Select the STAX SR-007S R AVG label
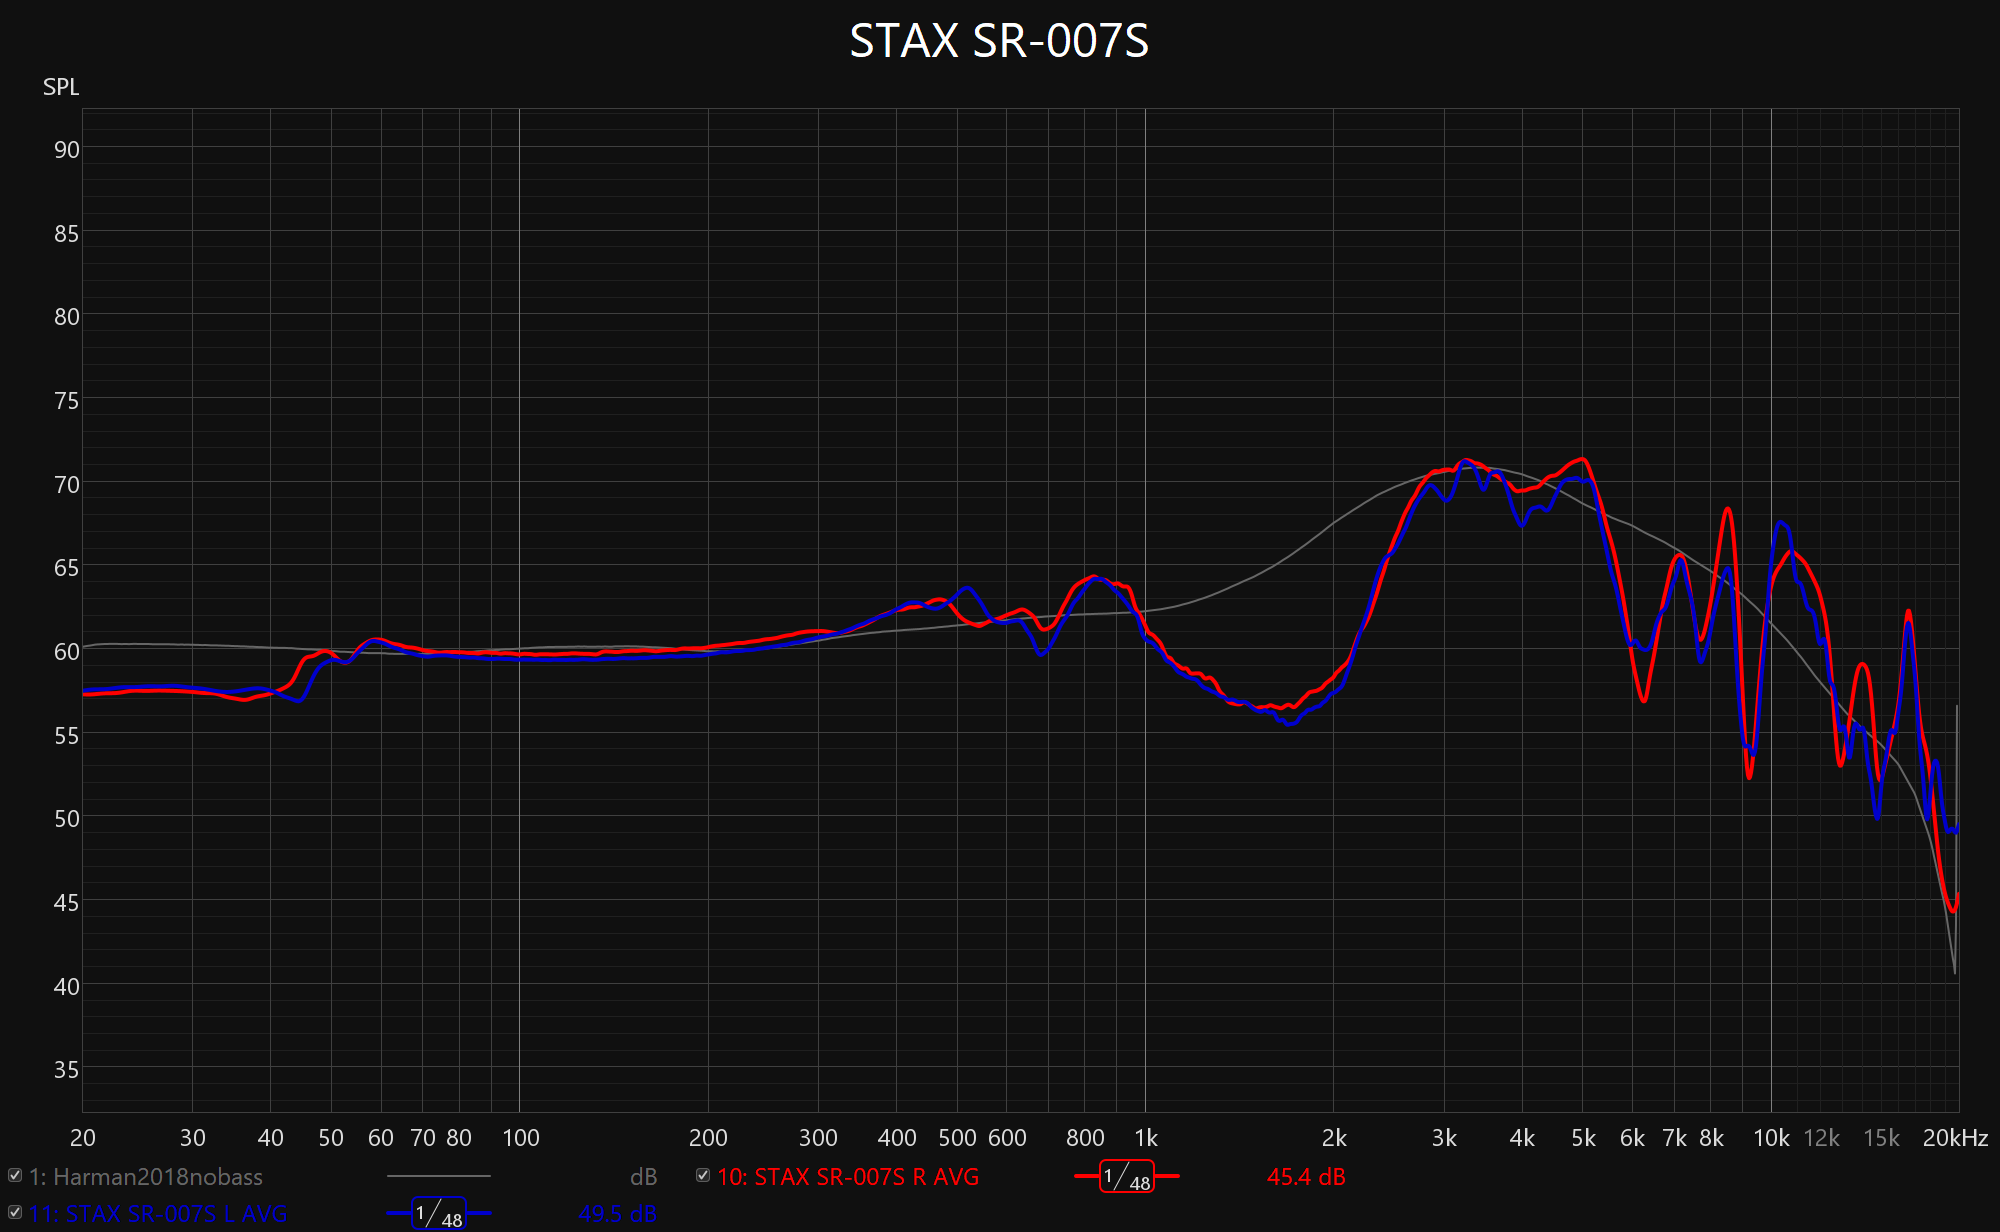 tap(848, 1177)
